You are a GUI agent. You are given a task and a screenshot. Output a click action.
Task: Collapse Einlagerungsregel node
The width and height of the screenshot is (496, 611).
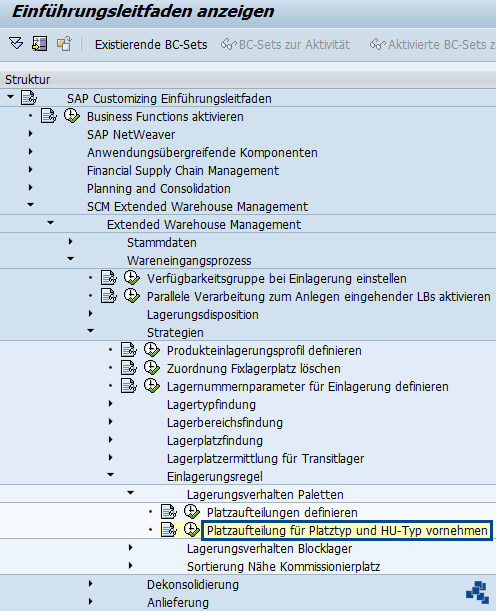pyautogui.click(x=110, y=475)
